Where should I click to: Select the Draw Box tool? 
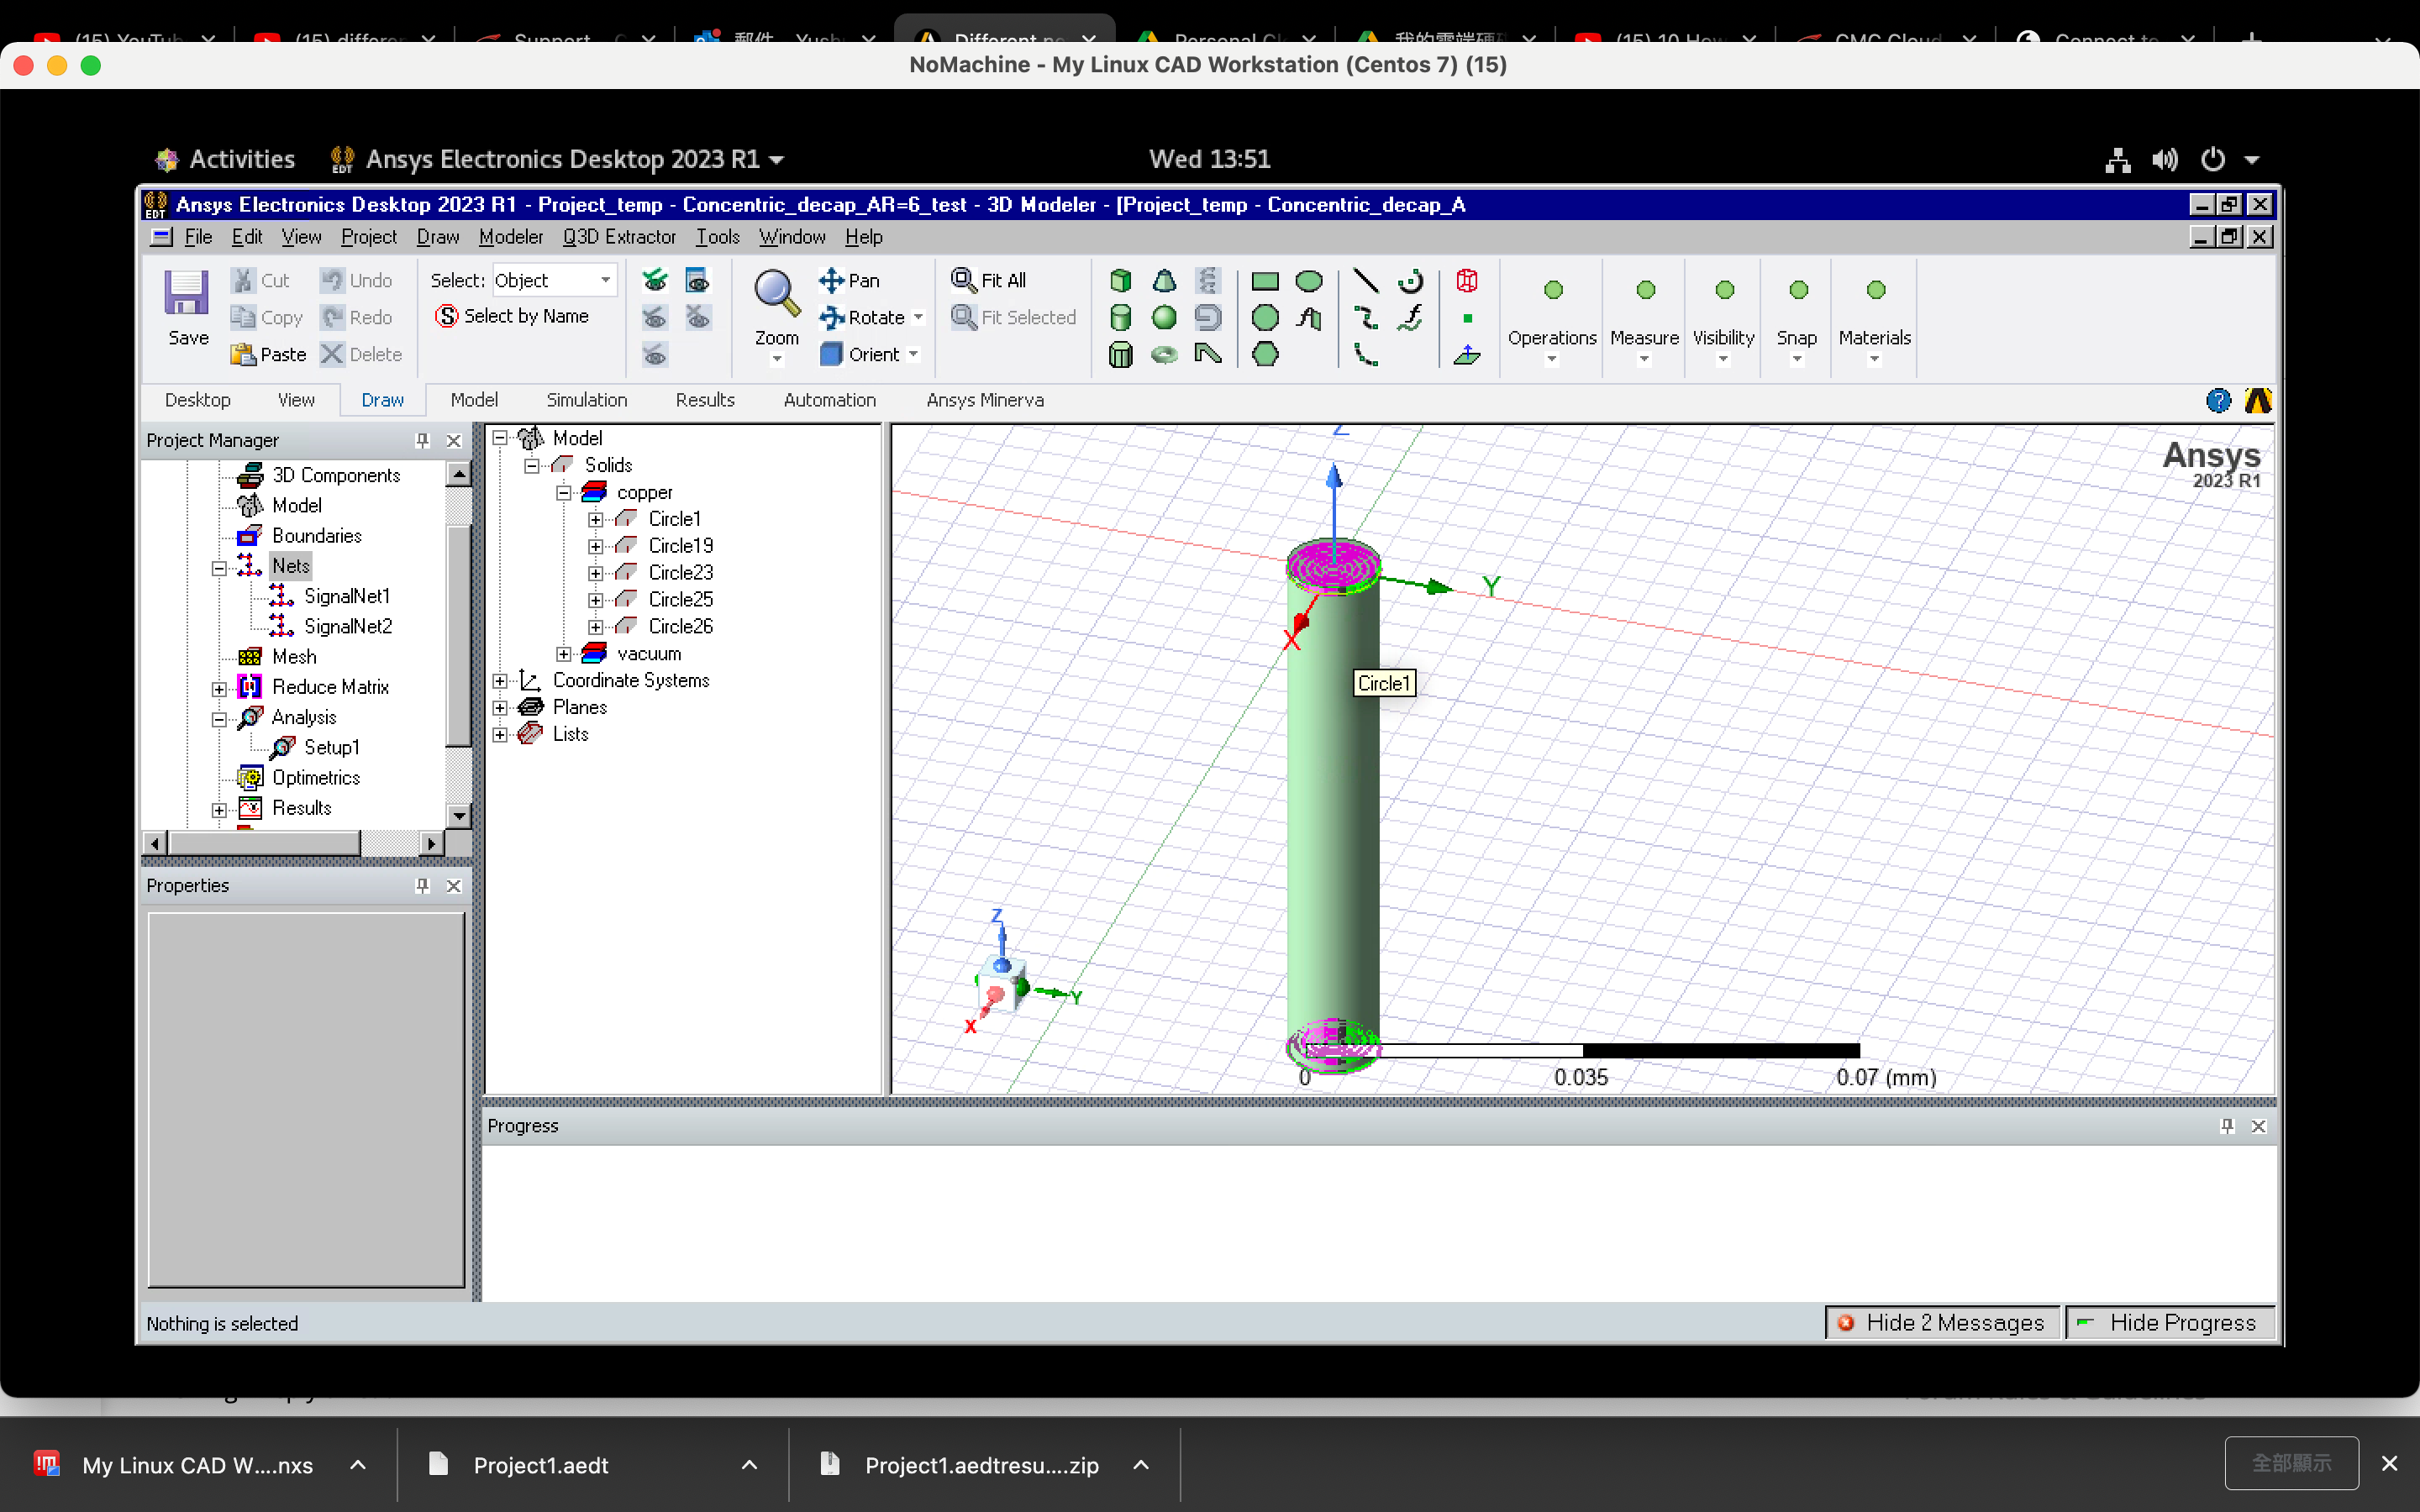click(x=1121, y=281)
